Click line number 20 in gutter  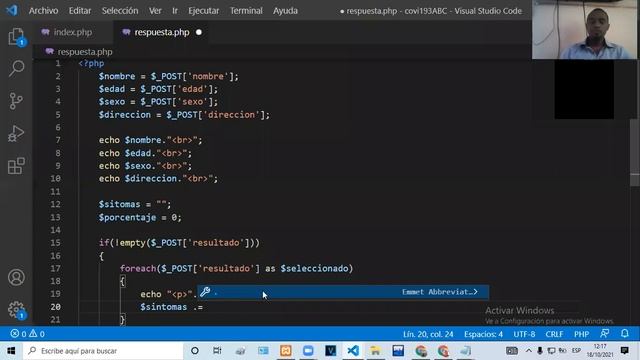point(55,307)
